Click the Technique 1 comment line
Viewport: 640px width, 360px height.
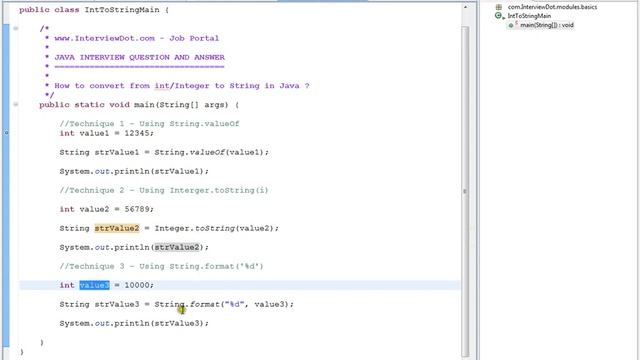[x=149, y=124]
